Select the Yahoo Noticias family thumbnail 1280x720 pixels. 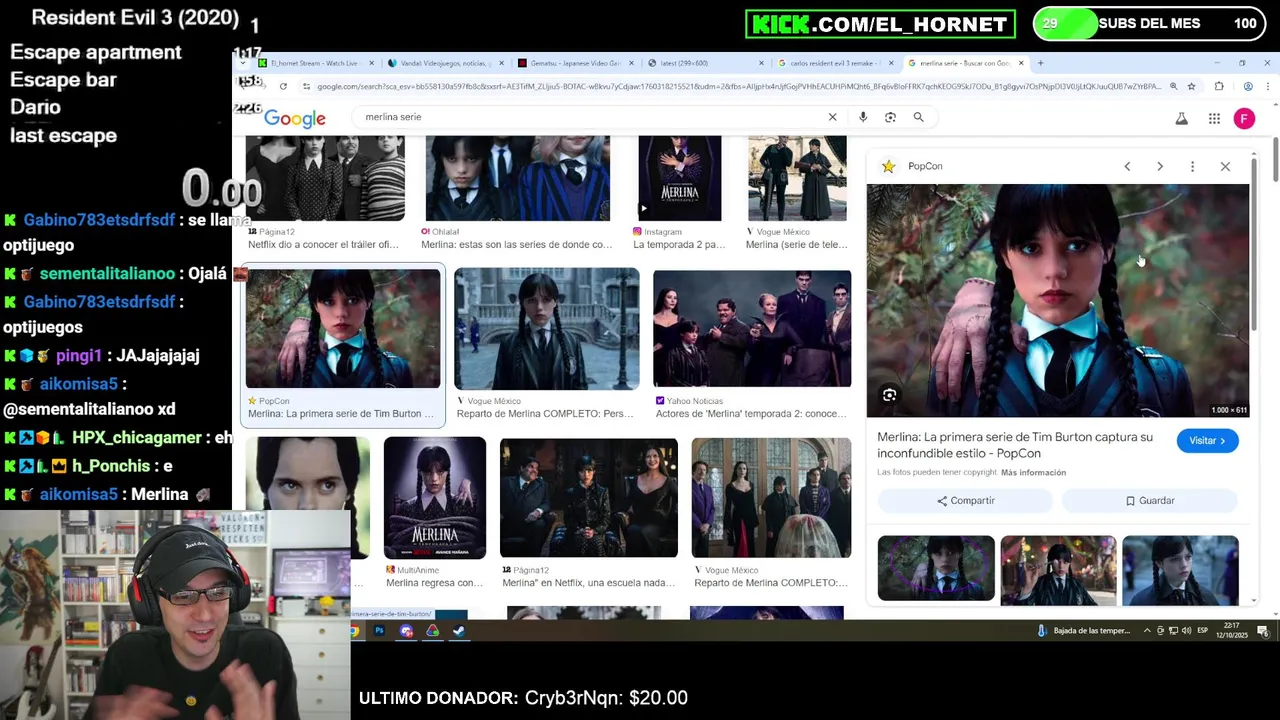coord(752,329)
